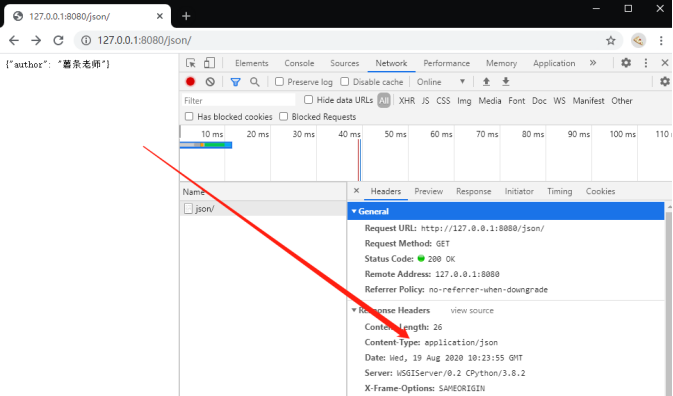Collapse the General section triangle
The height and width of the screenshot is (396, 673).
point(354,211)
